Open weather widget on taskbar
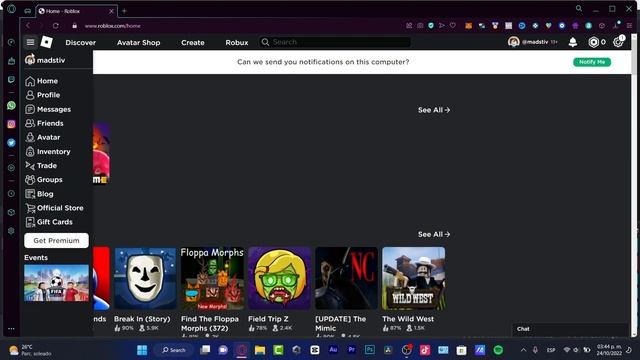640x360 pixels. click(x=31, y=350)
